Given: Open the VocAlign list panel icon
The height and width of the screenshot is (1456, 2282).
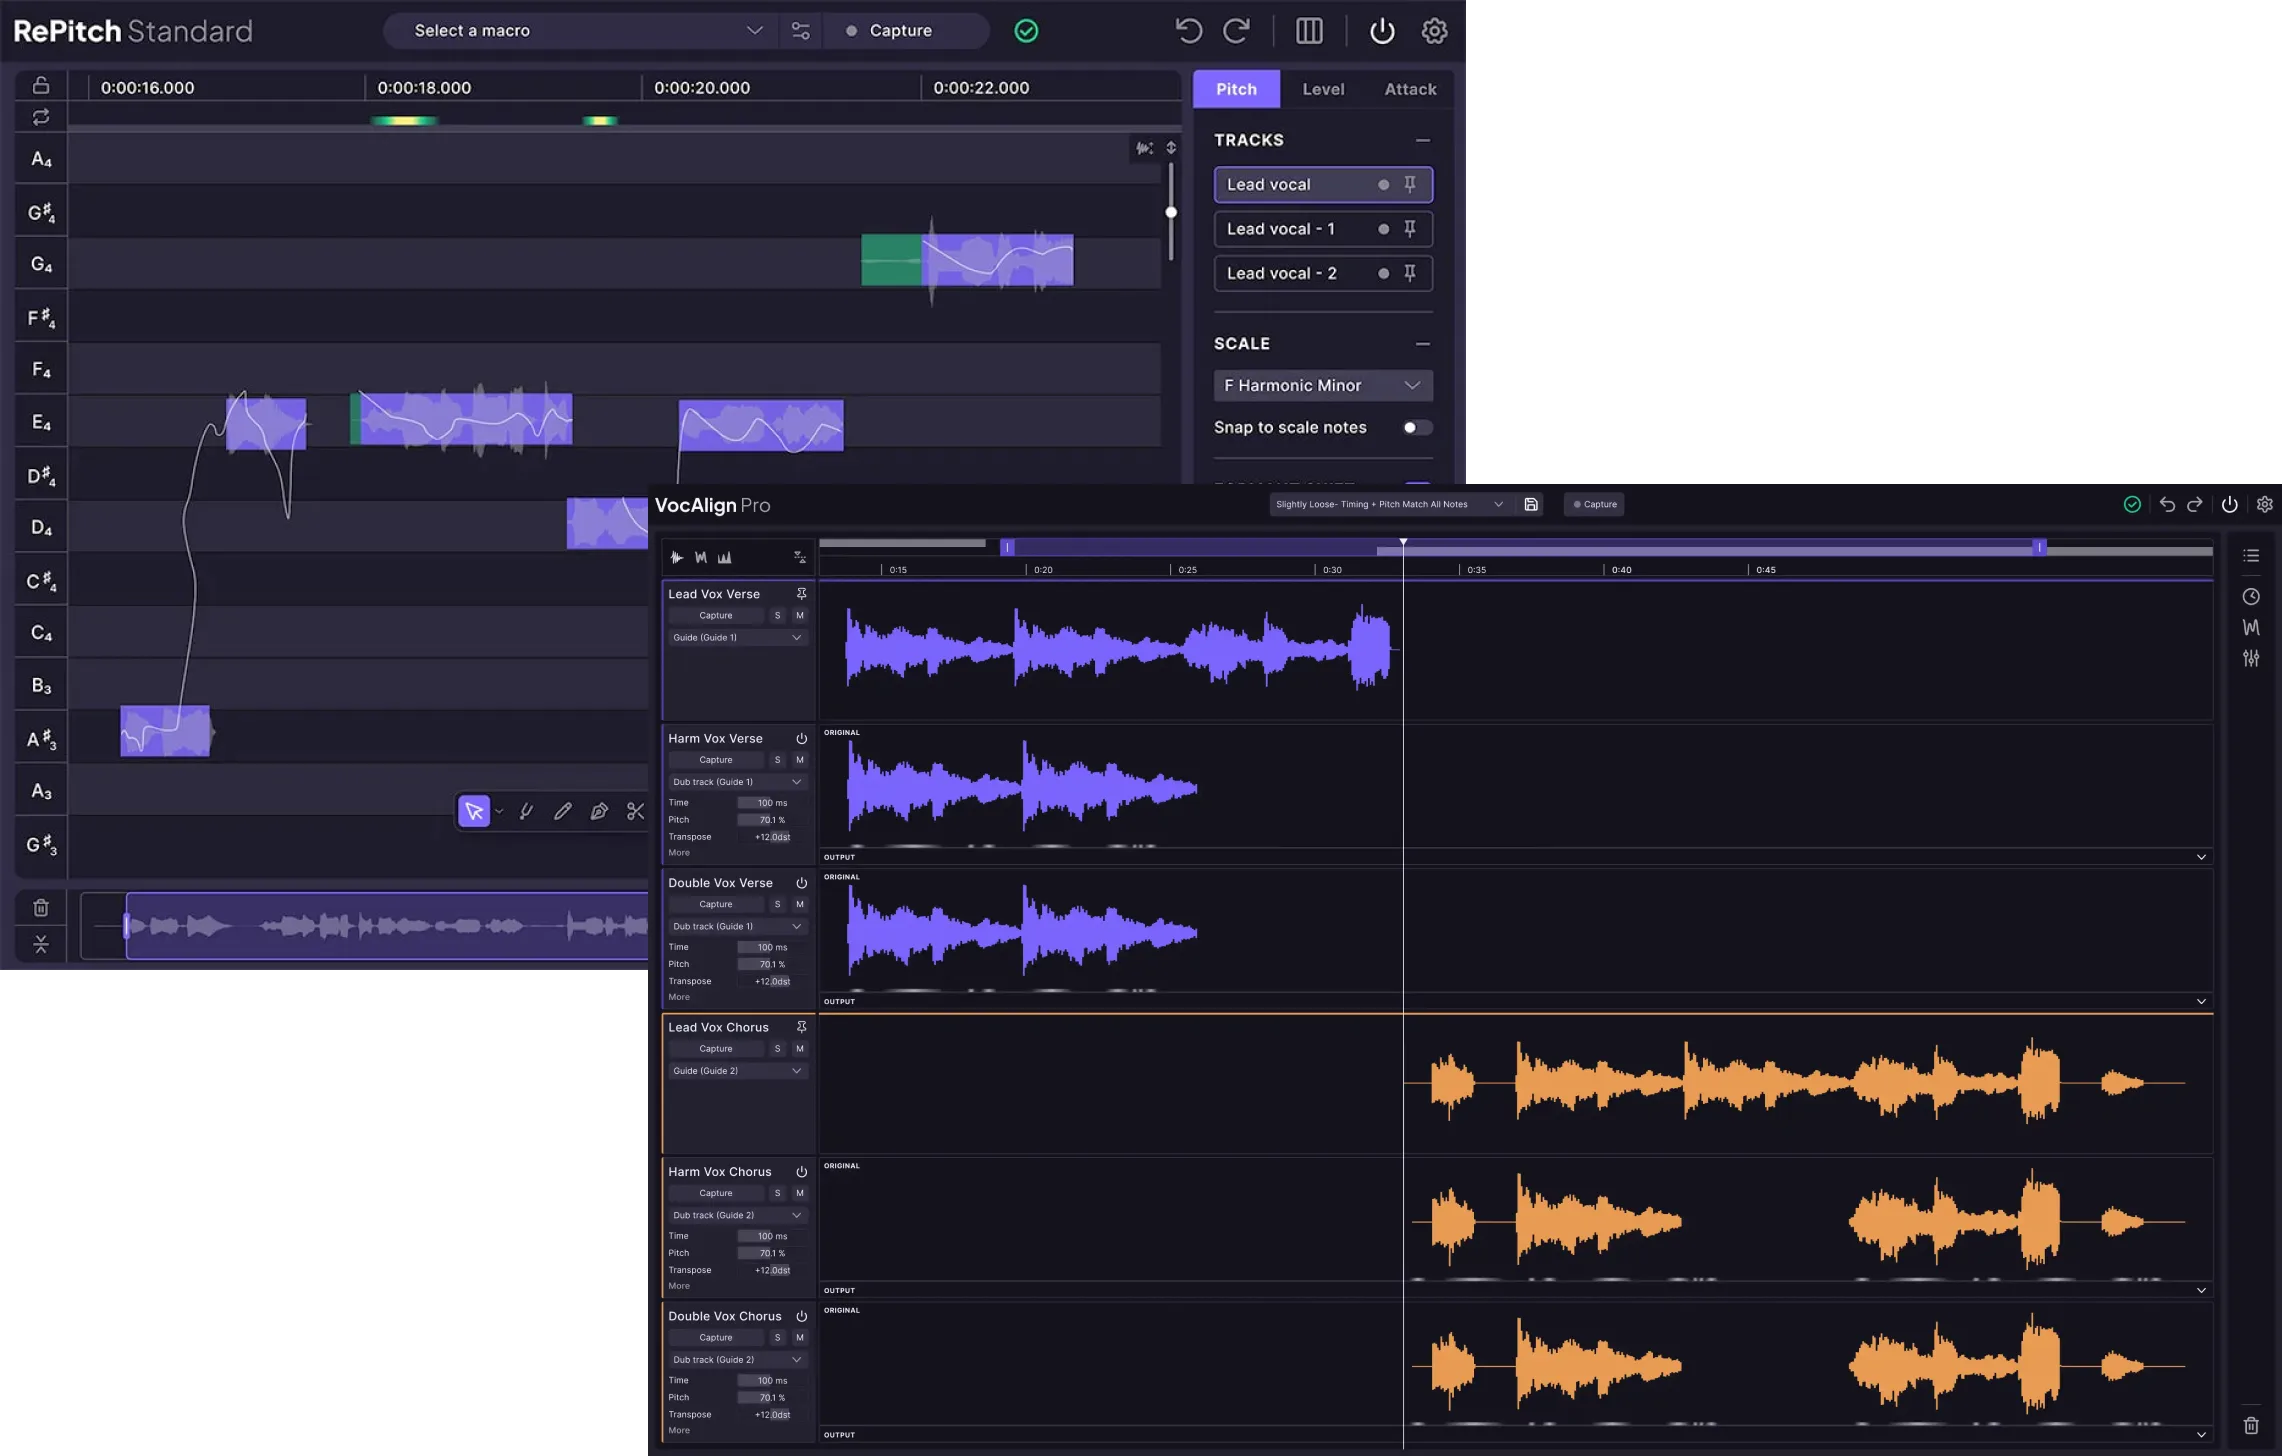Looking at the screenshot, I should click(2251, 556).
